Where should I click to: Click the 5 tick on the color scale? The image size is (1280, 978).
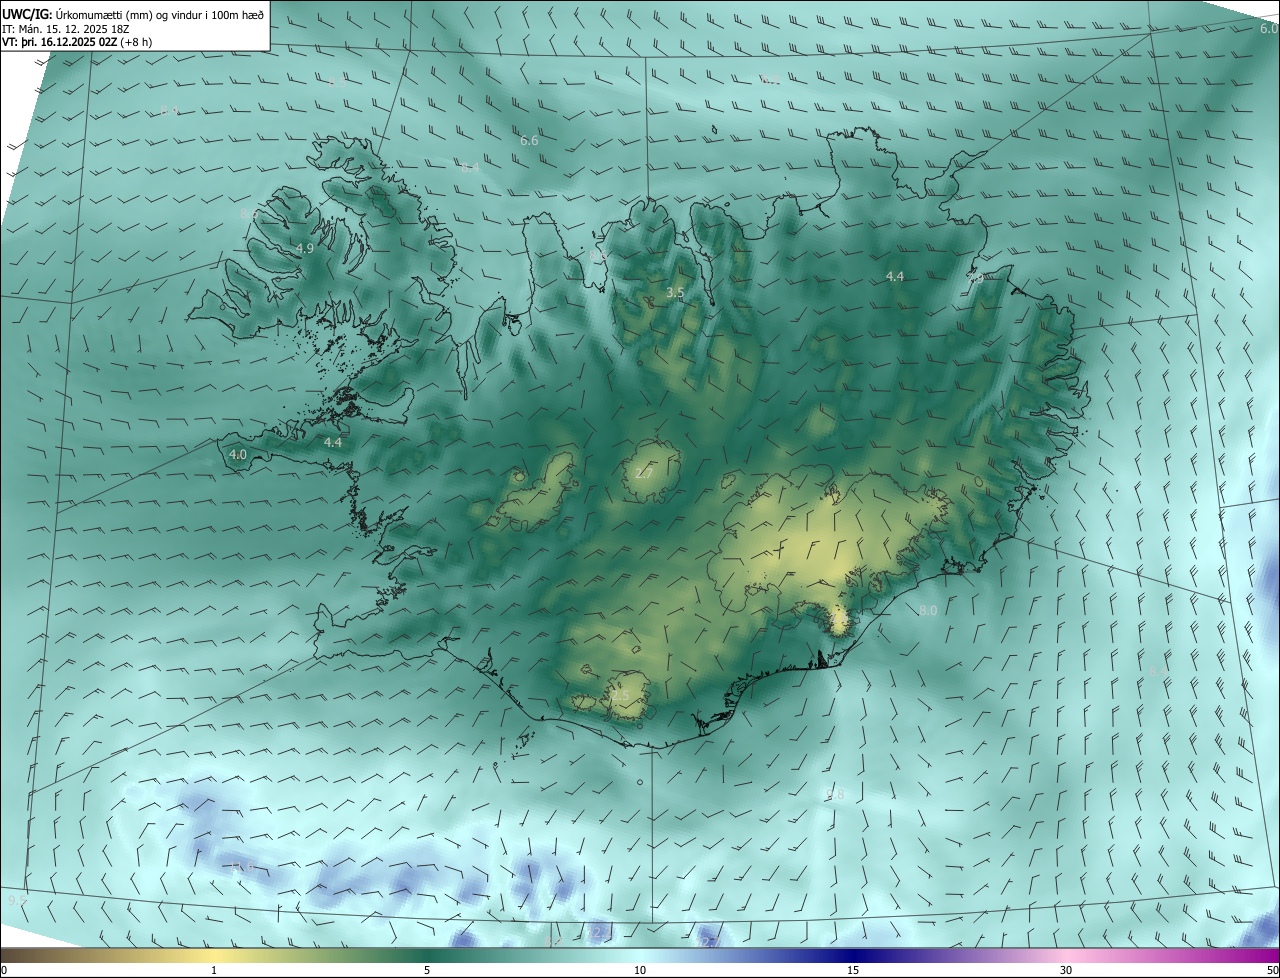click(427, 970)
